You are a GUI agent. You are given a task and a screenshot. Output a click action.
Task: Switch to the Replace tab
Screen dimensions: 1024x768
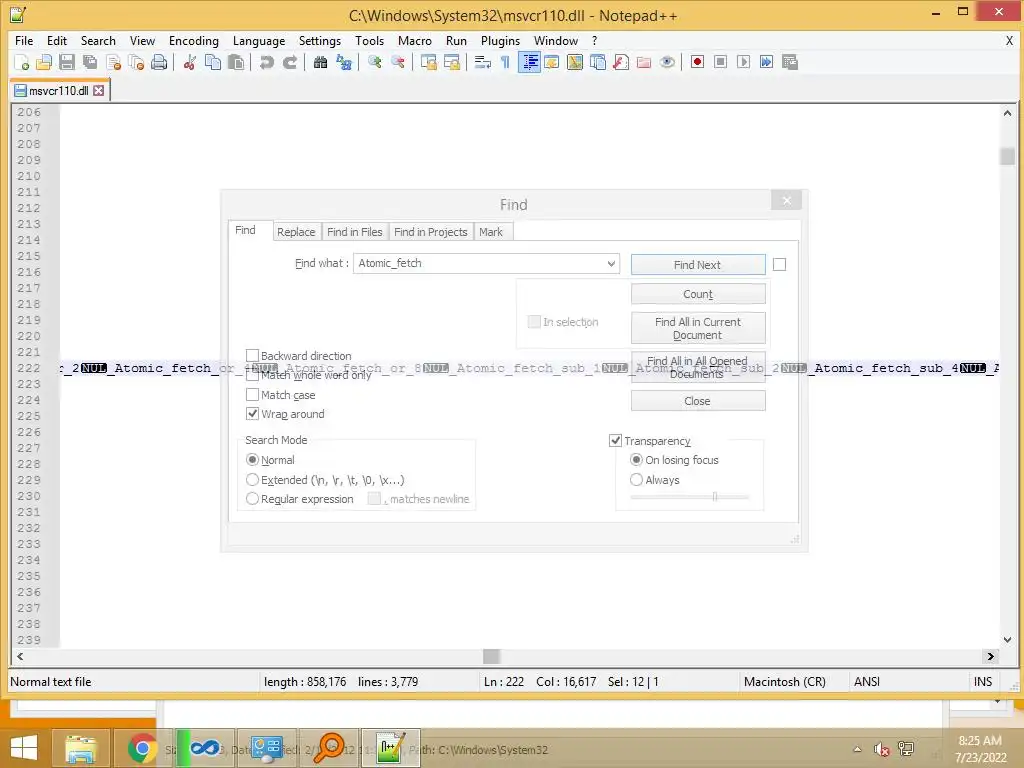pos(296,232)
